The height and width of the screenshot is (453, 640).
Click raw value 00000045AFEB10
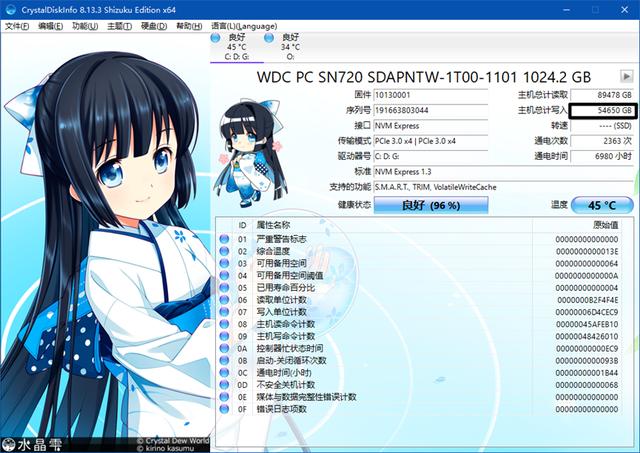click(587, 324)
